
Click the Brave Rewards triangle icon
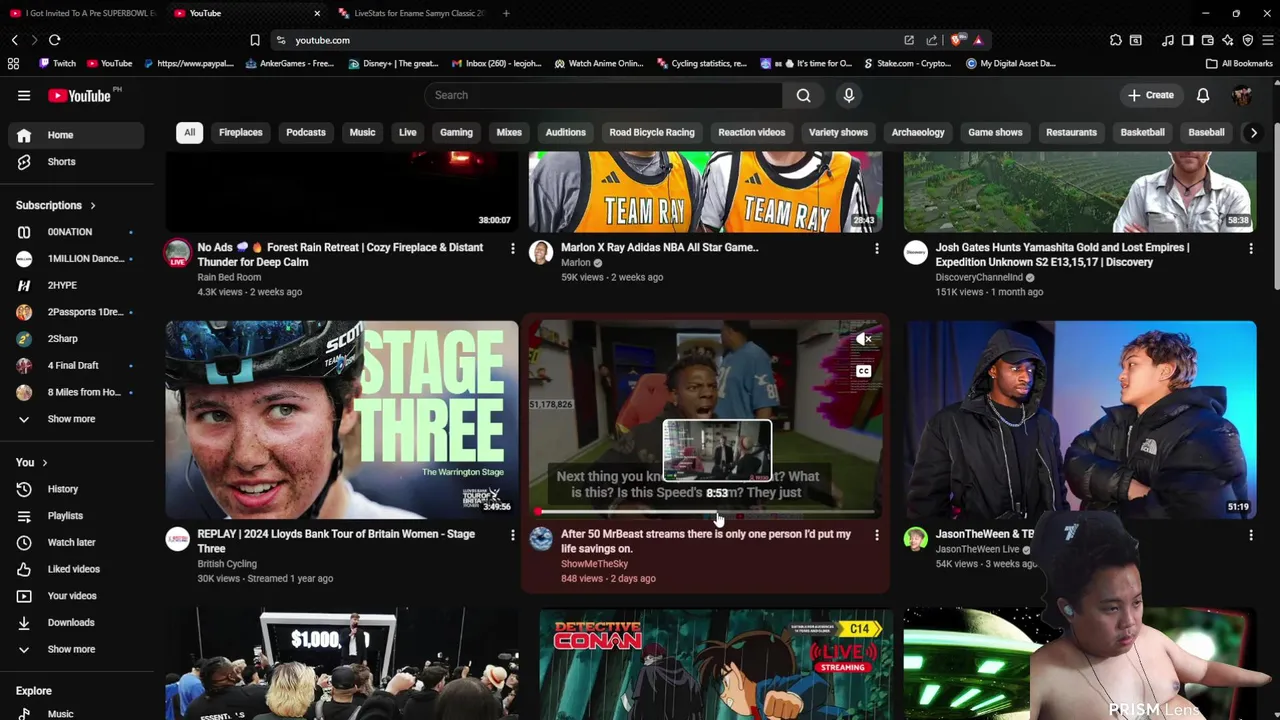(978, 40)
